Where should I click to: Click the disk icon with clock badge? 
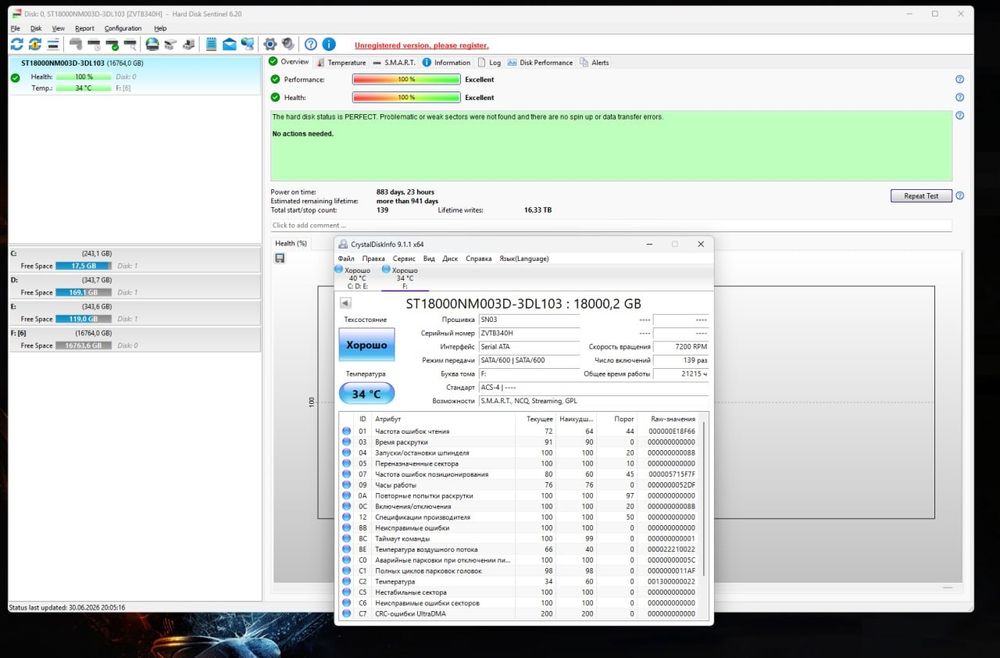point(94,44)
